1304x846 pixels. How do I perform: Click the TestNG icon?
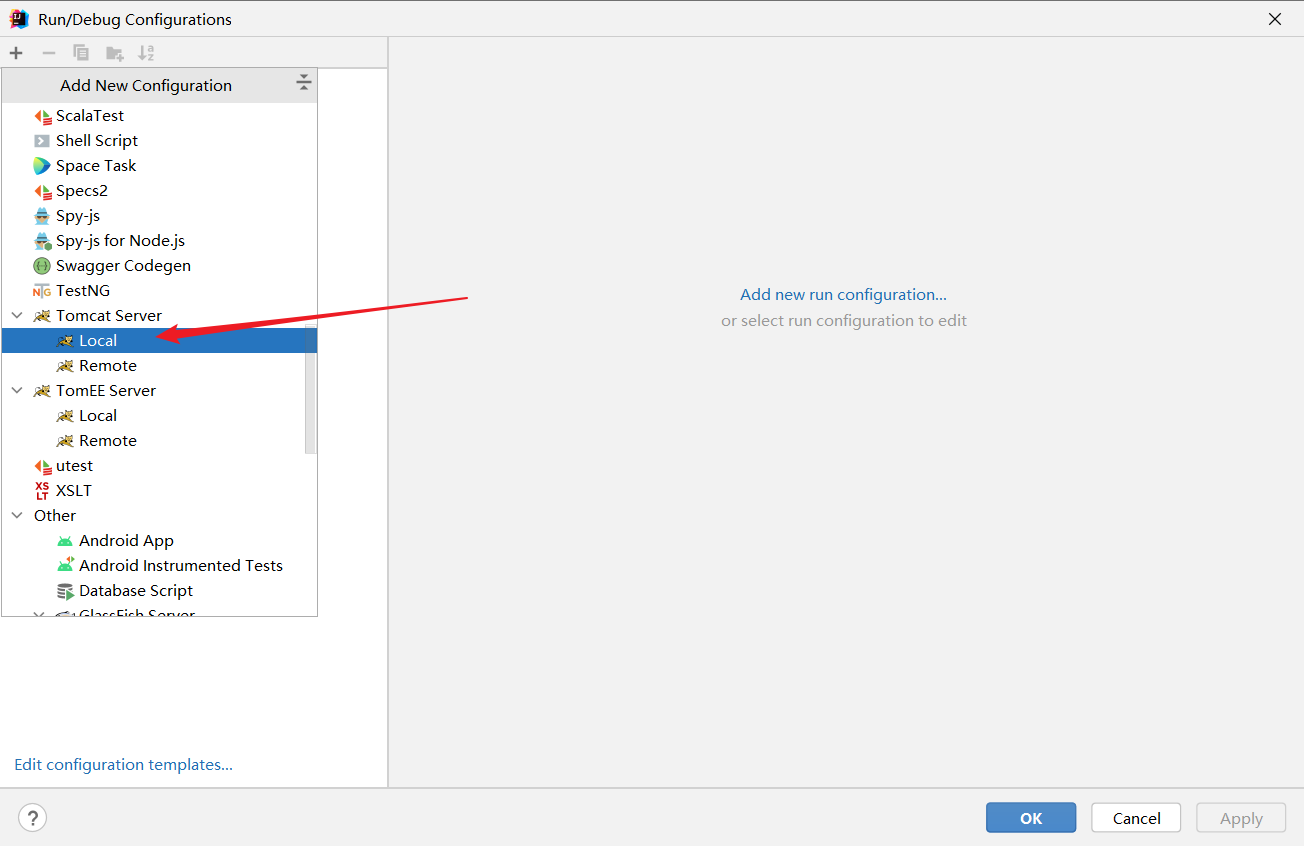pos(42,291)
